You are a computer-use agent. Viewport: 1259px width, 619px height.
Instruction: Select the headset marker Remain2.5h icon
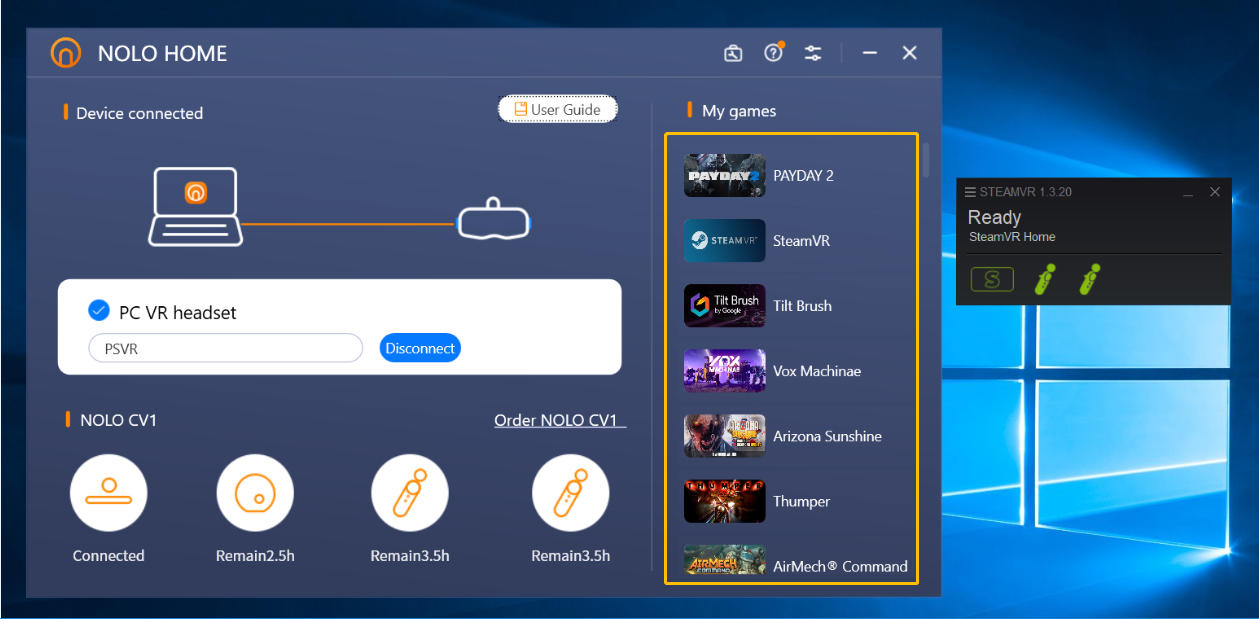tap(255, 493)
